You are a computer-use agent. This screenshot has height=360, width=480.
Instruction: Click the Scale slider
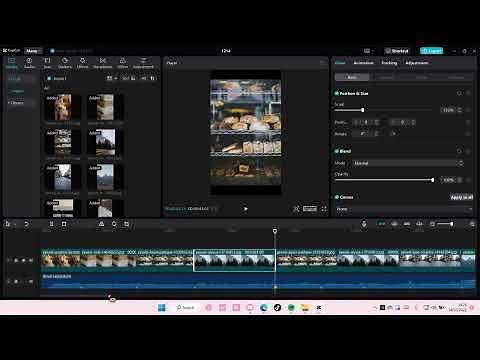383,110
